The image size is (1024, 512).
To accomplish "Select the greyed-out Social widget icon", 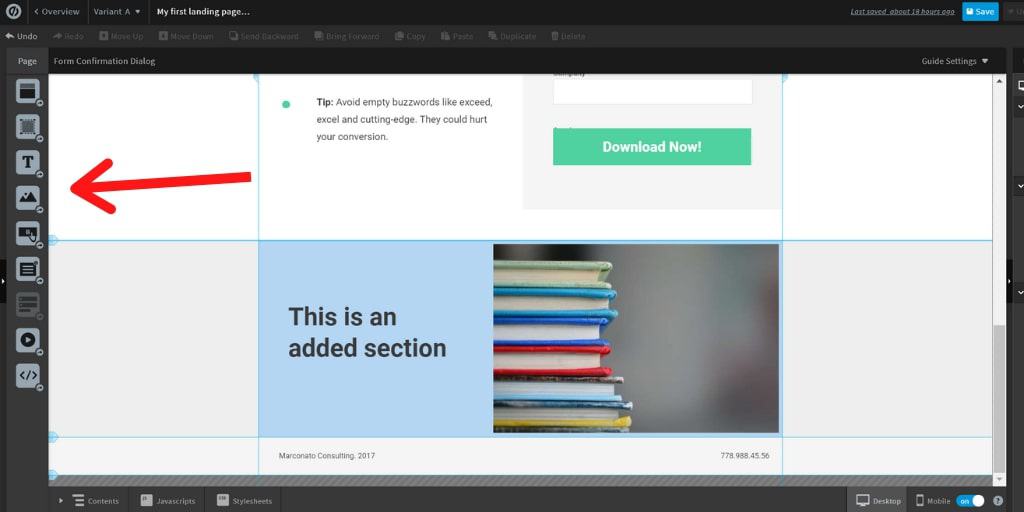I will [x=27, y=304].
